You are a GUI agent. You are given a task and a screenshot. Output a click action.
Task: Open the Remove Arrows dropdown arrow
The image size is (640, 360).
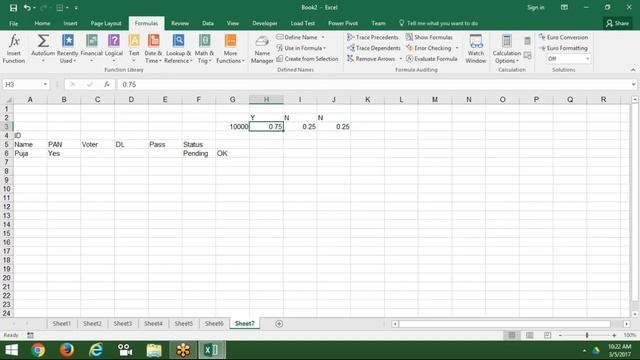click(400, 59)
